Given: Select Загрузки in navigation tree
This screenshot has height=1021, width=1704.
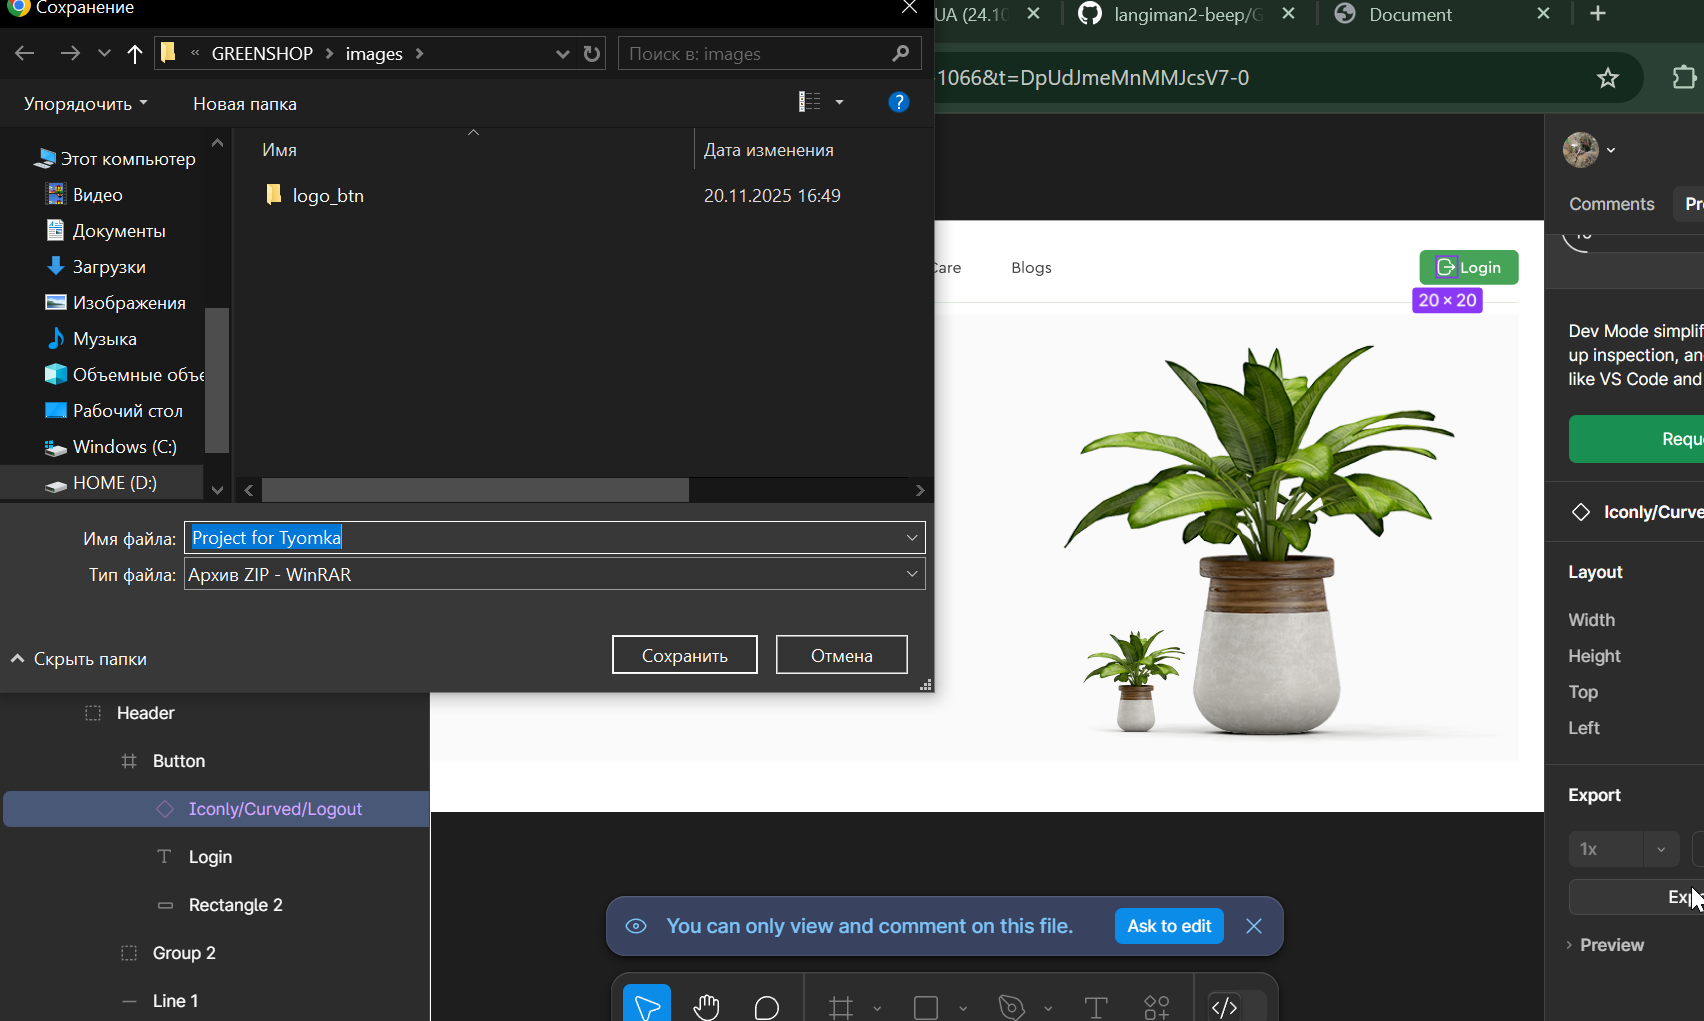Looking at the screenshot, I should [96, 267].
